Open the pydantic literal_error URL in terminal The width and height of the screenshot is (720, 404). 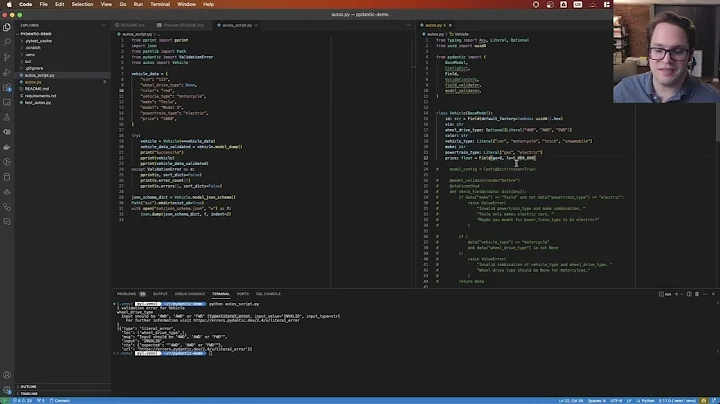pyautogui.click(x=246, y=320)
